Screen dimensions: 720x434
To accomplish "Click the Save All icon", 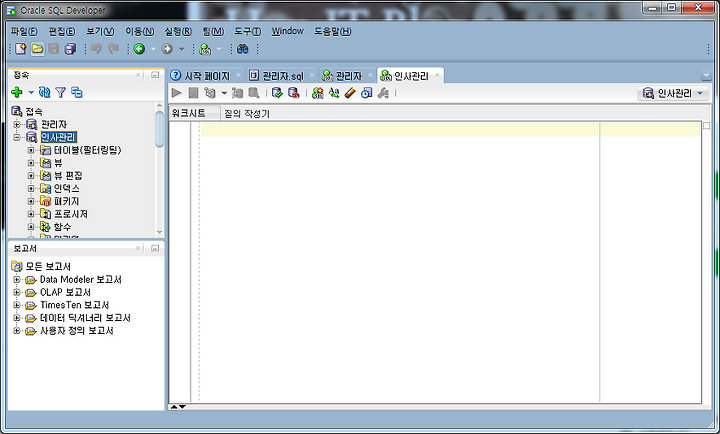I will [x=70, y=49].
